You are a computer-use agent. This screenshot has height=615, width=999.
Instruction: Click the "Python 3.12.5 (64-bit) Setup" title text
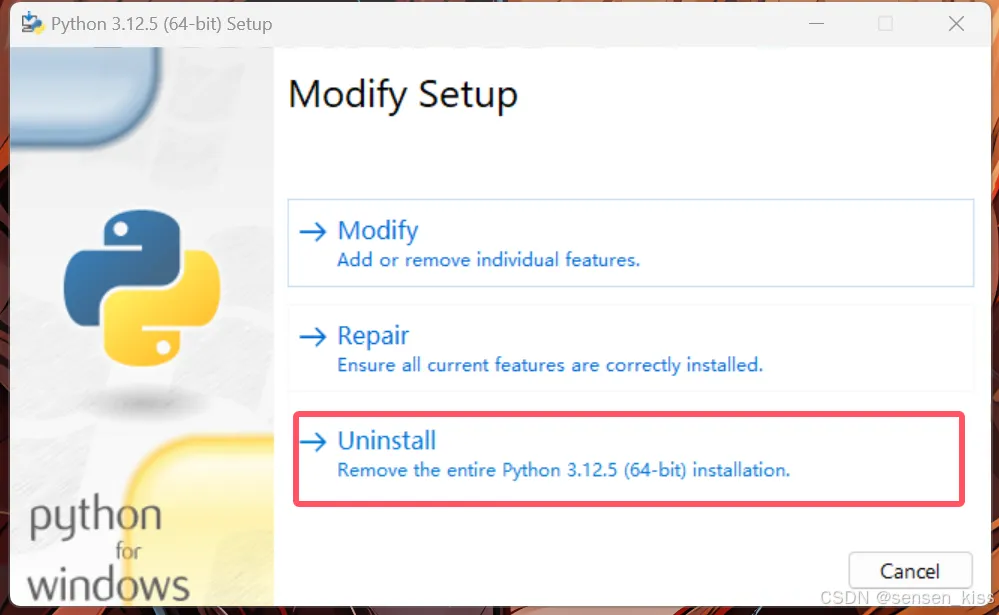161,24
